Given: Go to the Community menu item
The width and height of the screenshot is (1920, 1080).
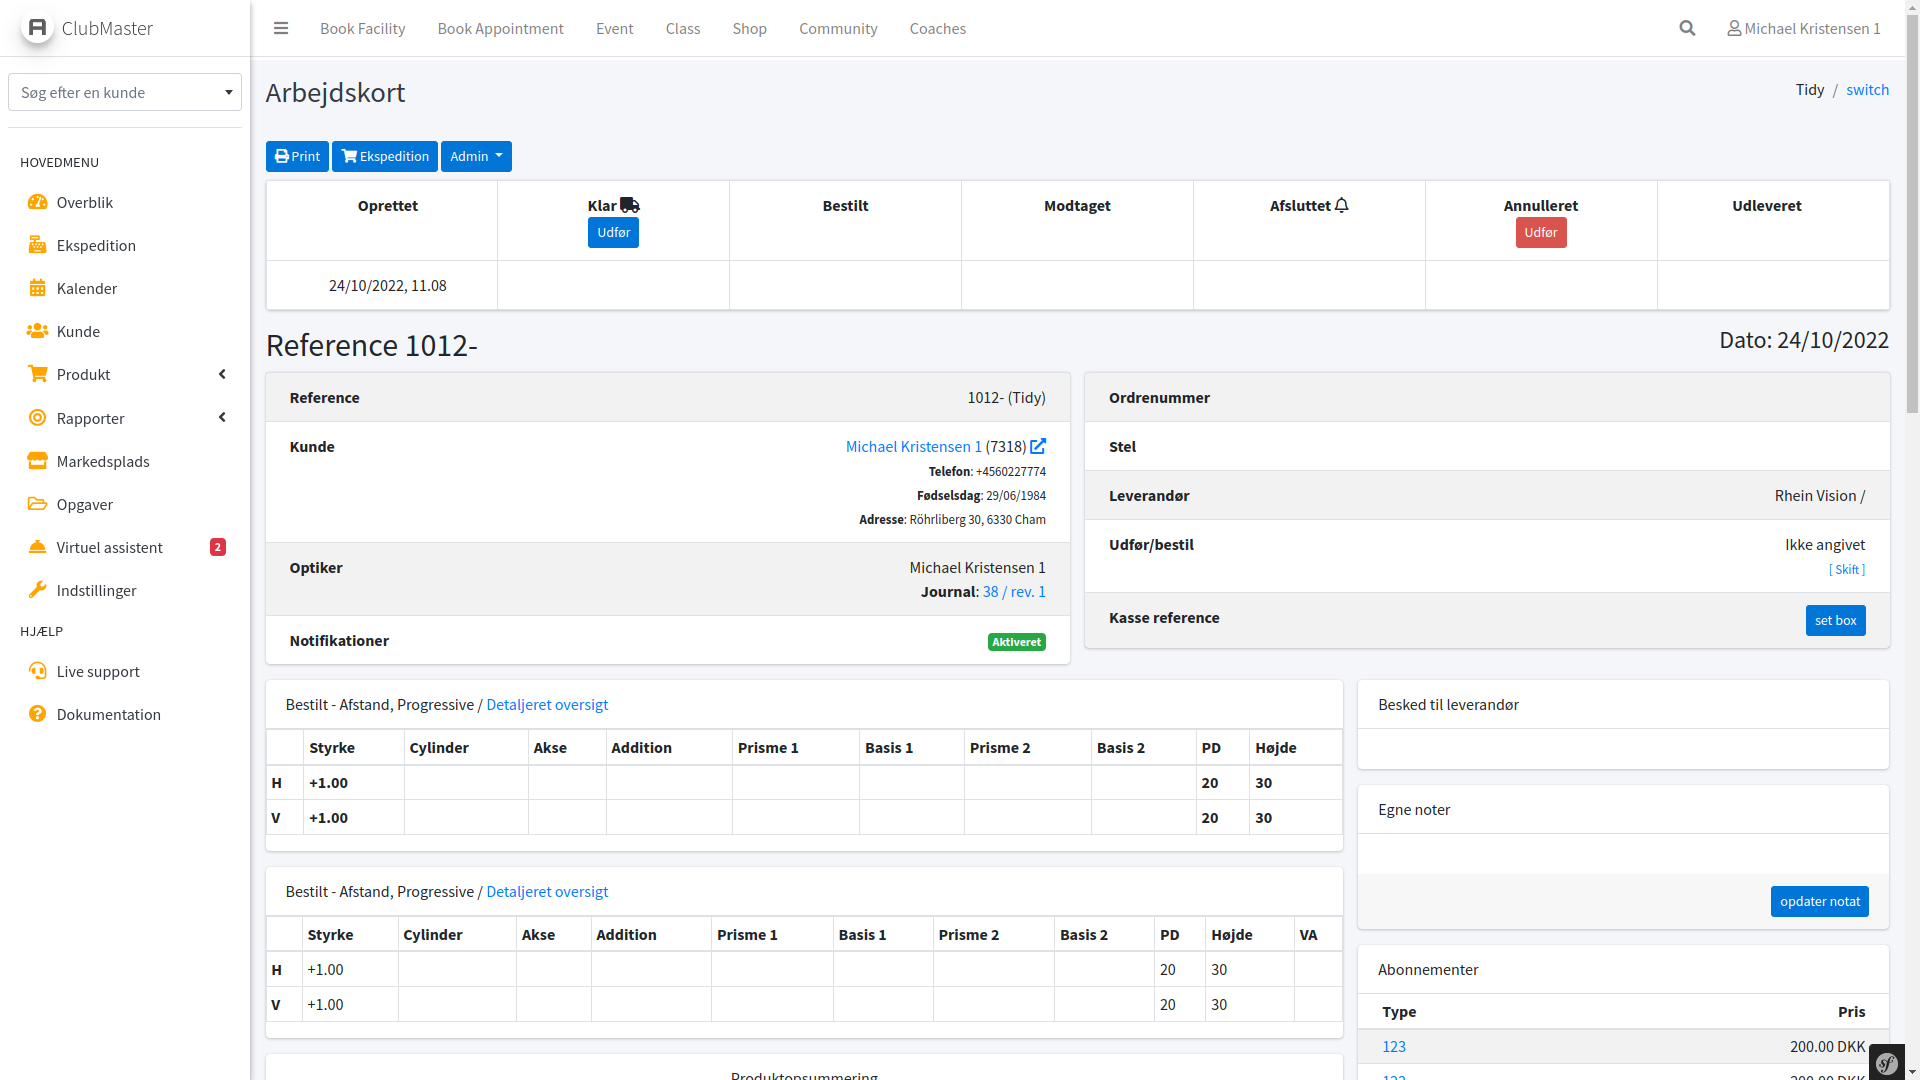Looking at the screenshot, I should [x=837, y=28].
